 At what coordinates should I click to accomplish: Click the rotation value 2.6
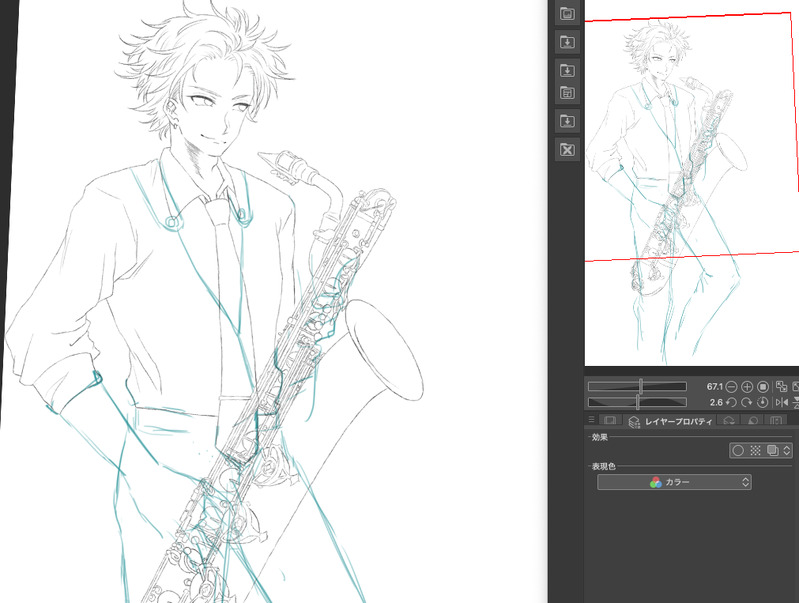(x=716, y=402)
